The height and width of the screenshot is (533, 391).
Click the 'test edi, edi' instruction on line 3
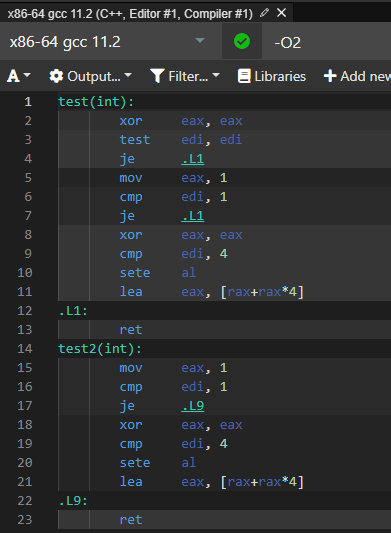tap(181, 140)
